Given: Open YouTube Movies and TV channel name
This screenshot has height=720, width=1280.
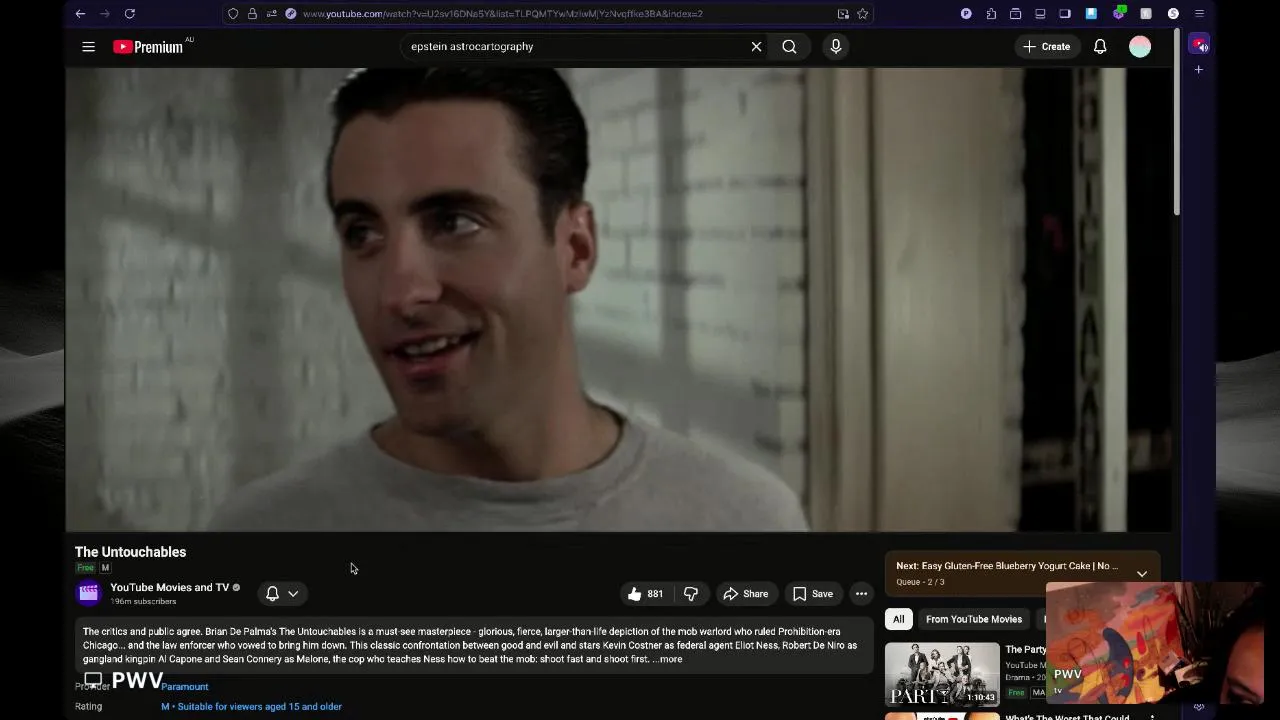Looking at the screenshot, I should point(169,587).
